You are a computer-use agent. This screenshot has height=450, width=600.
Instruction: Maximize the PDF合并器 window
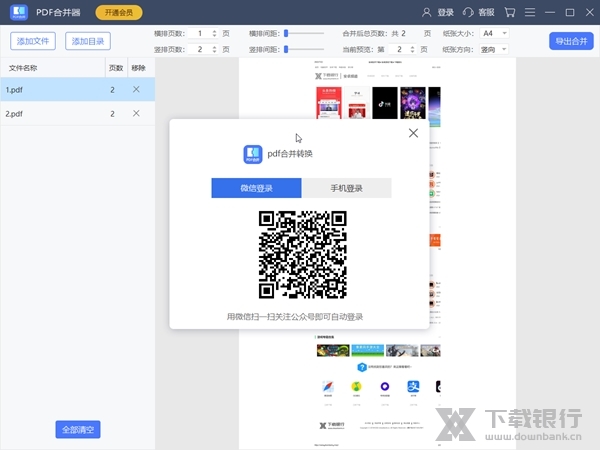570,13
